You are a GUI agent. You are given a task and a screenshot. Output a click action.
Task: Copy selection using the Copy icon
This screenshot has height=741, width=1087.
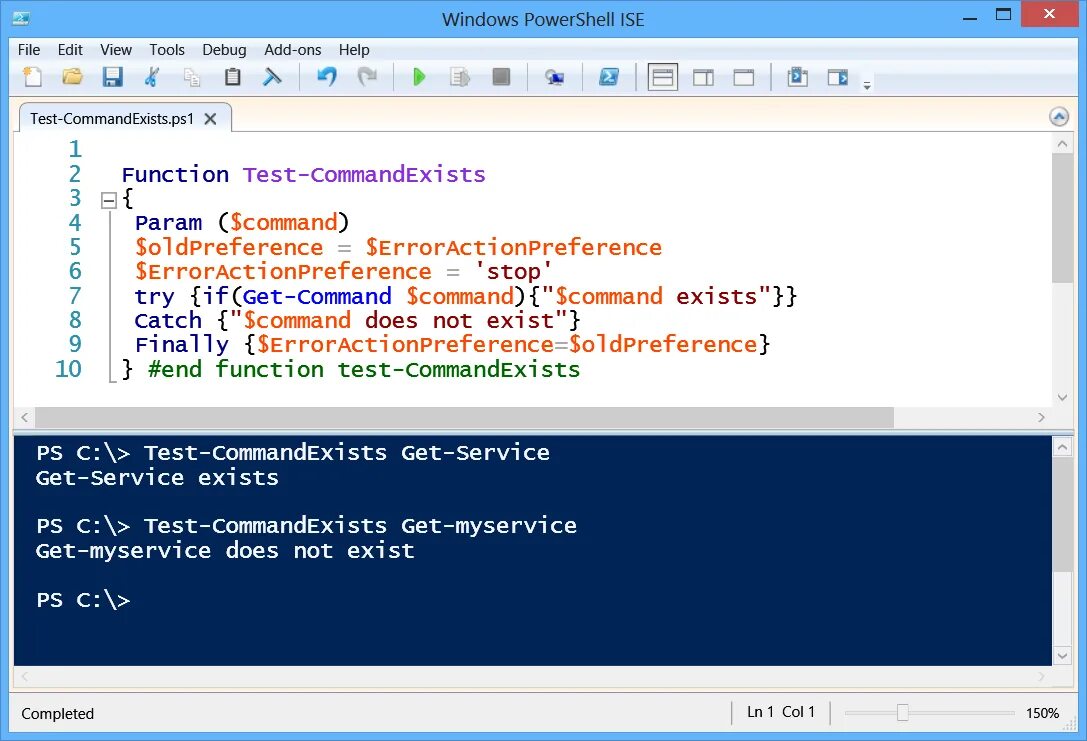(192, 77)
